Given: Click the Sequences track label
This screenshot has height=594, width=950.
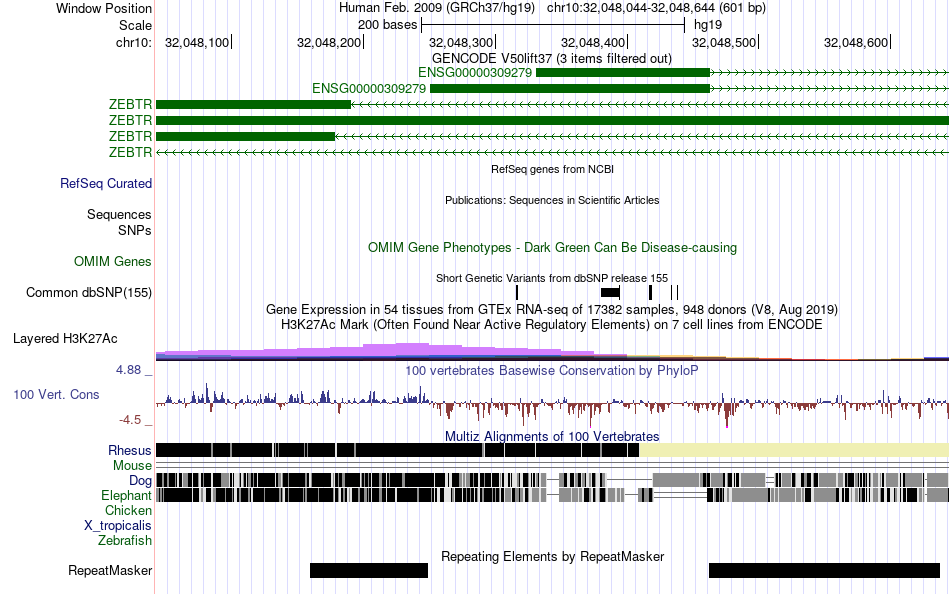Looking at the screenshot, I should coord(119,215).
